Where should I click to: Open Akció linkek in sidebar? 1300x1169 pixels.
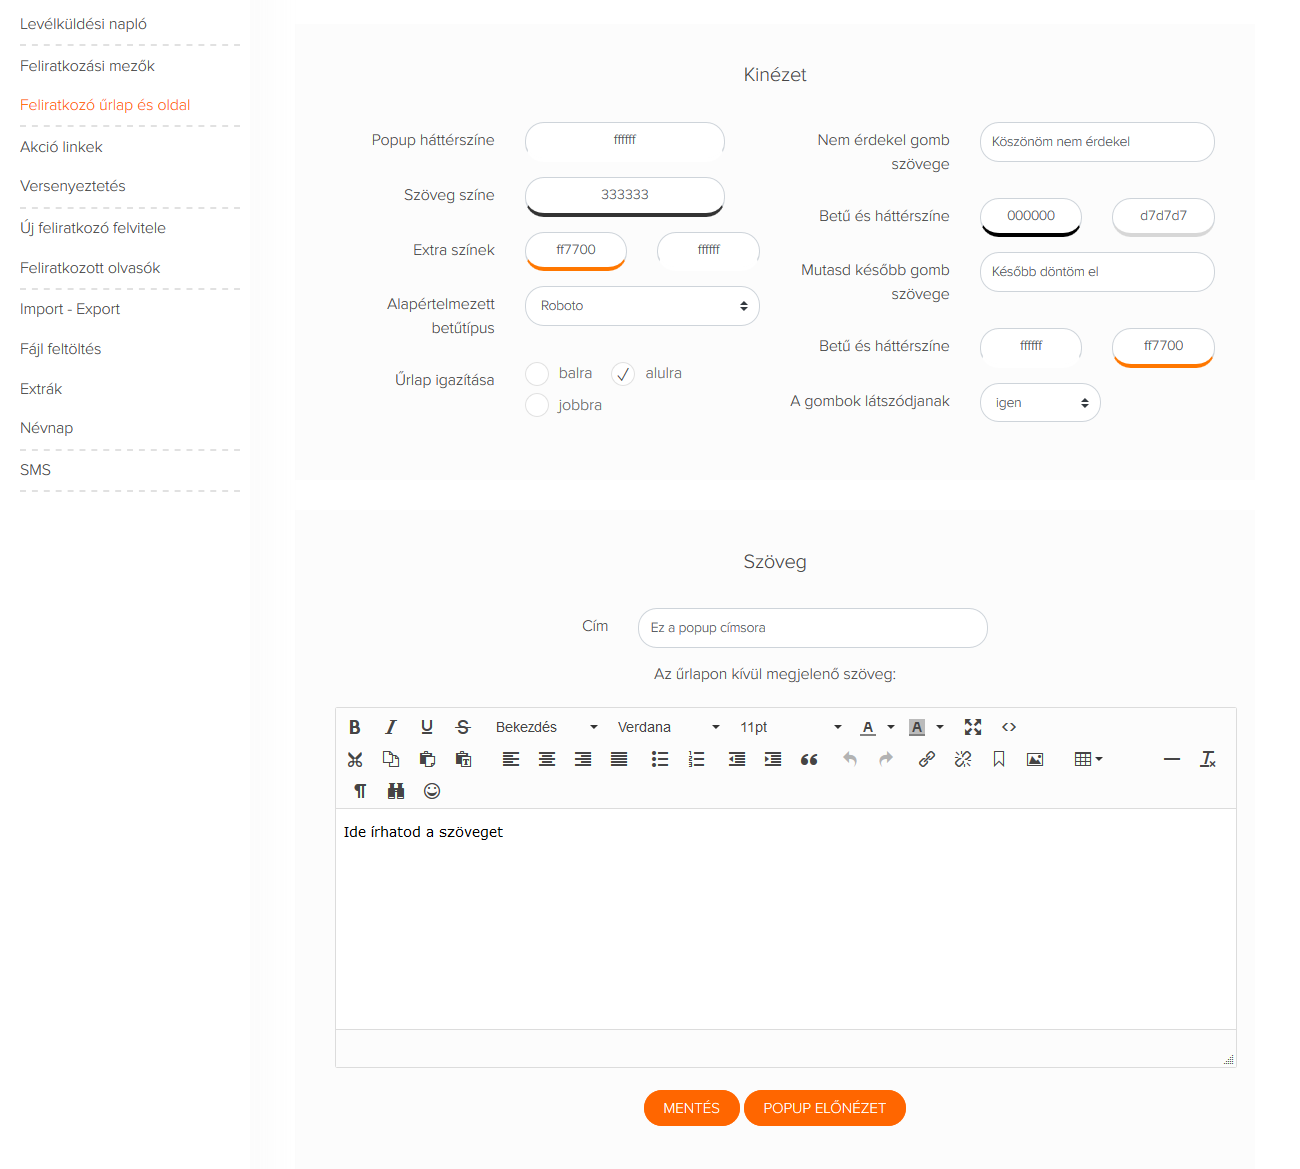(x=61, y=147)
